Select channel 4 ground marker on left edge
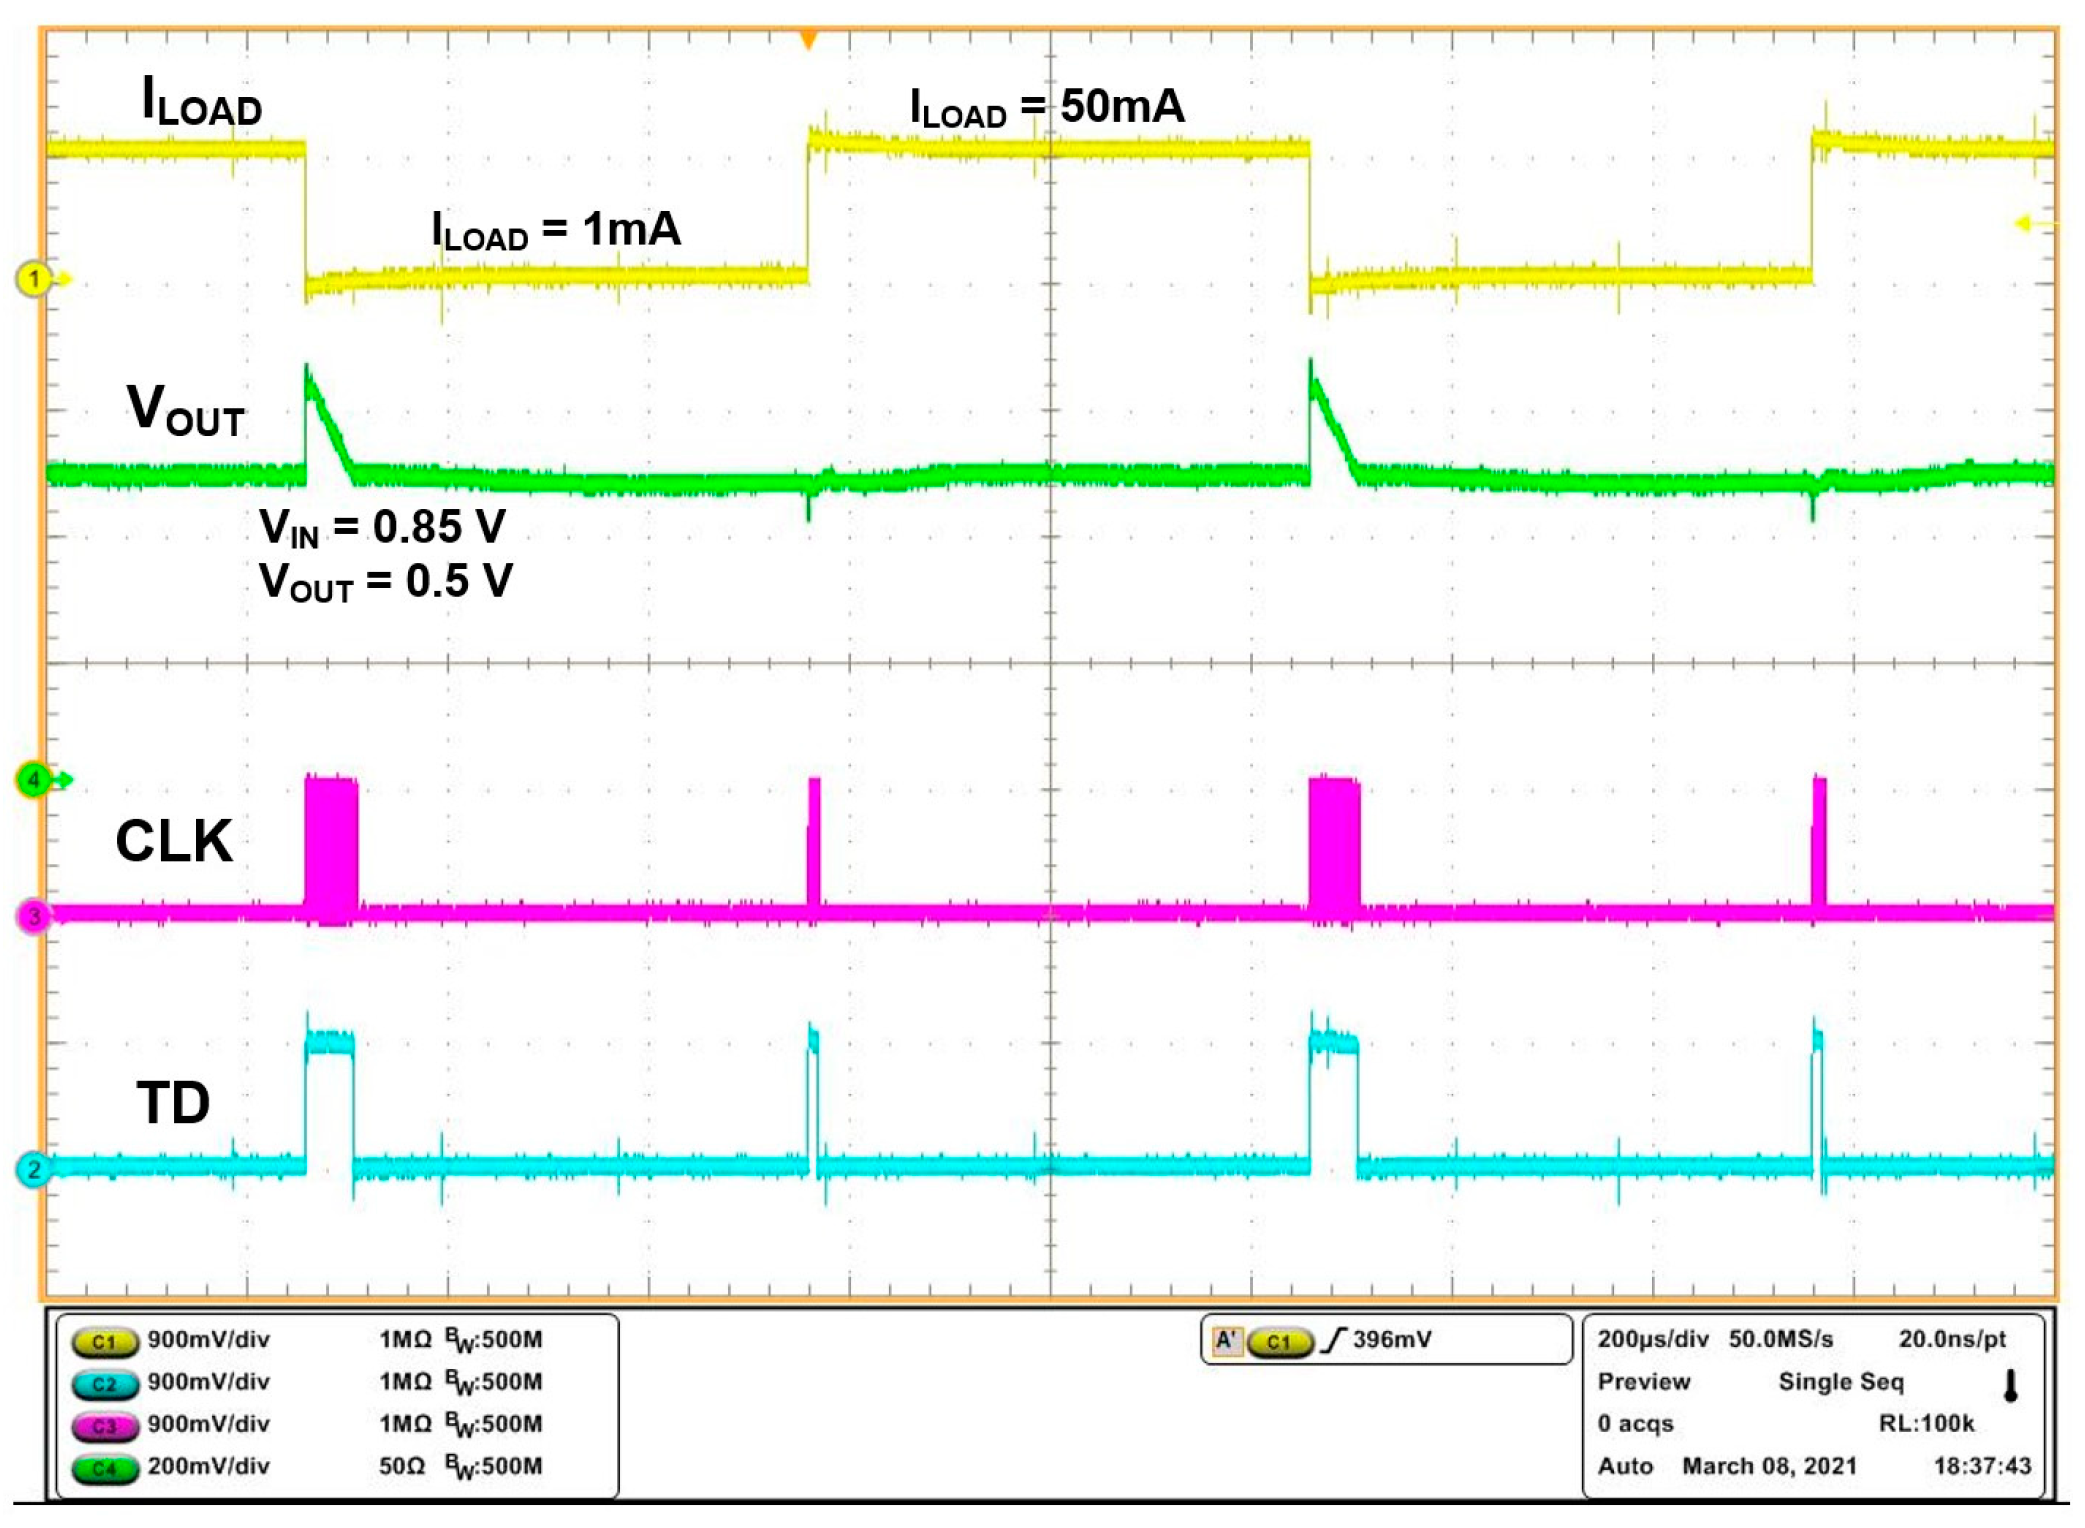Viewport: 2085px width, 1528px height. pos(34,780)
